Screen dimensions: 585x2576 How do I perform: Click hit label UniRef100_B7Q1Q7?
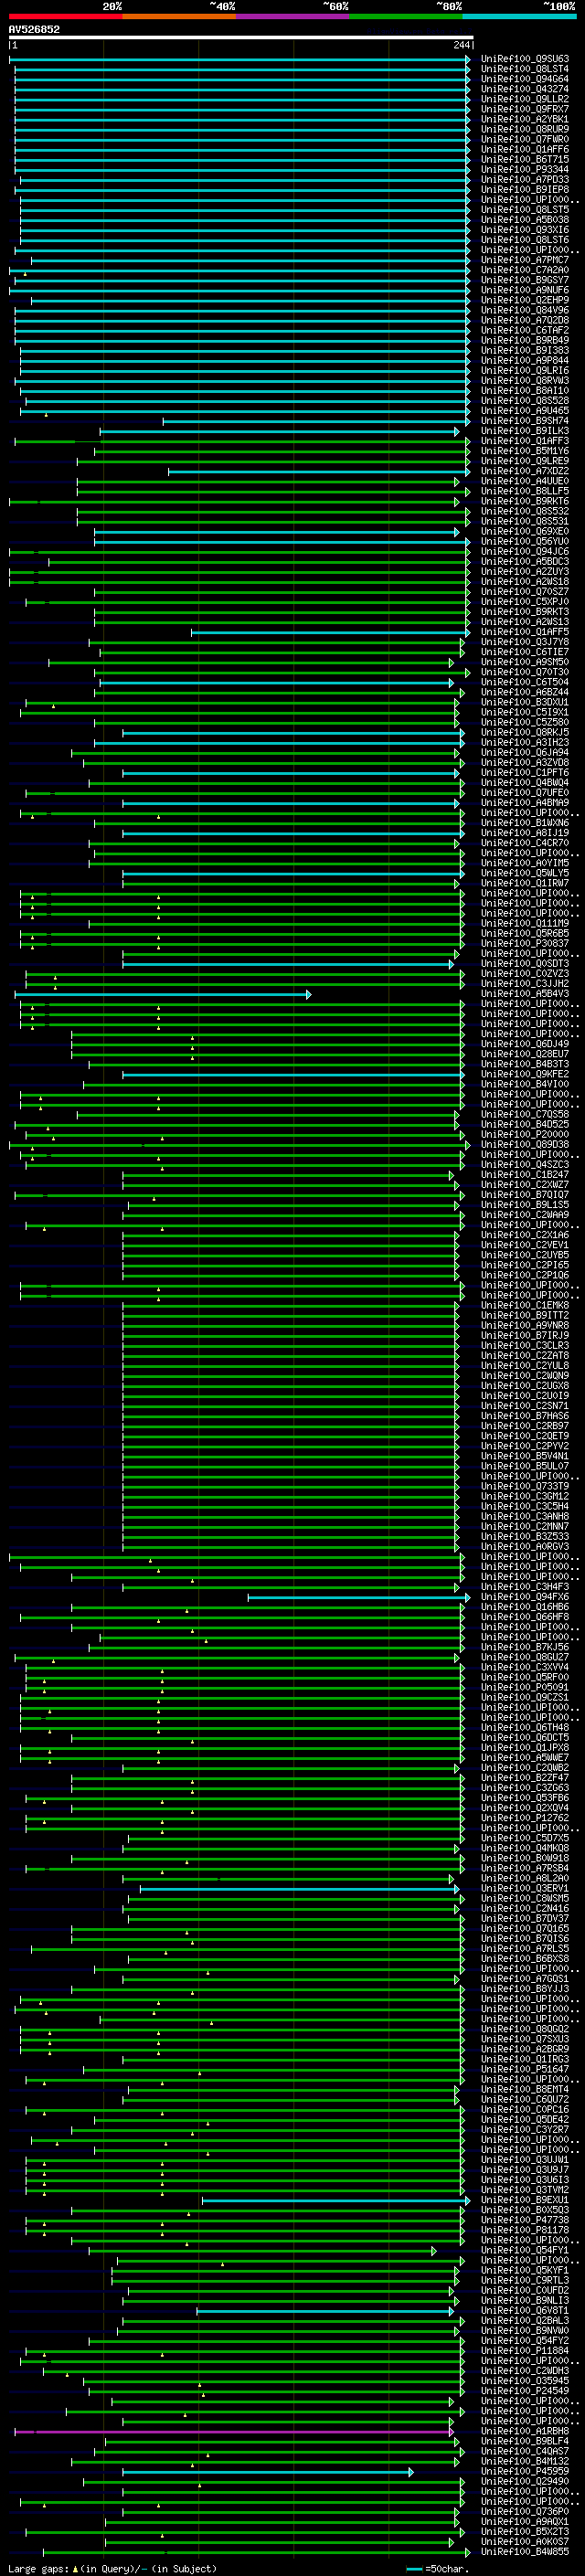point(524,1195)
